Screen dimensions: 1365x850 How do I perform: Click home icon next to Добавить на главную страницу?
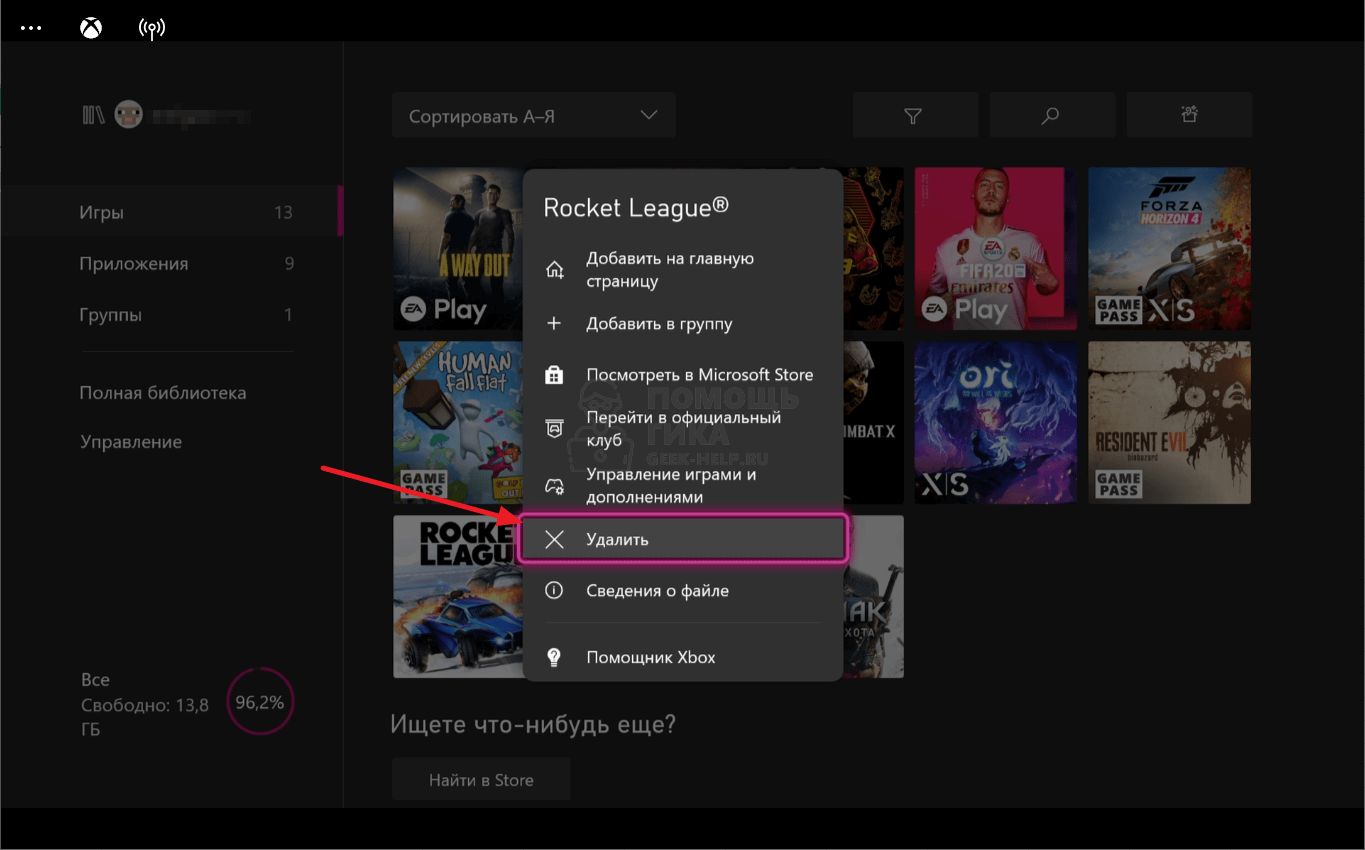pyautogui.click(x=554, y=270)
